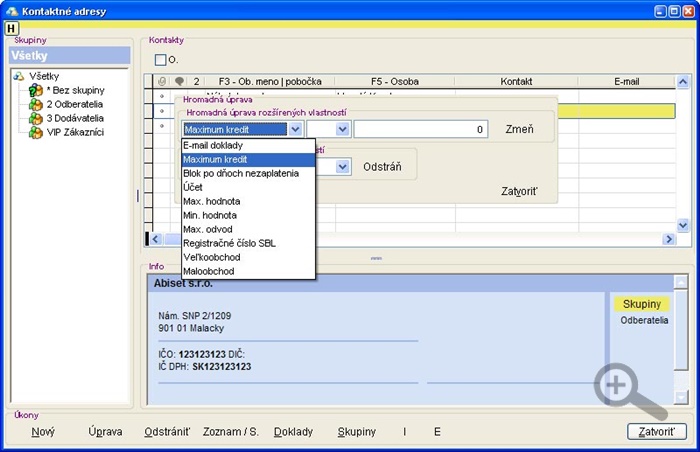700x452 pixels.
Task: Click the bottom-right Zatvoriť window button
Action: pos(657,432)
